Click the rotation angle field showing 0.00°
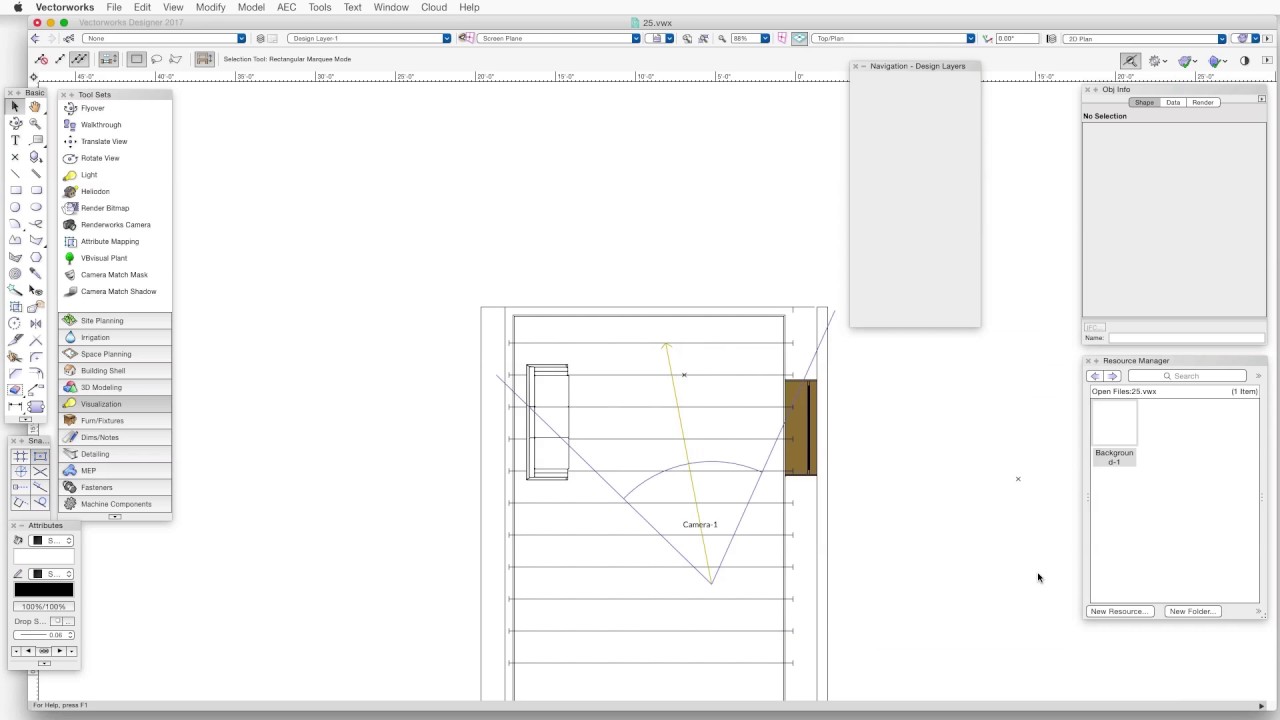This screenshot has height=720, width=1280. pyautogui.click(x=1018, y=39)
